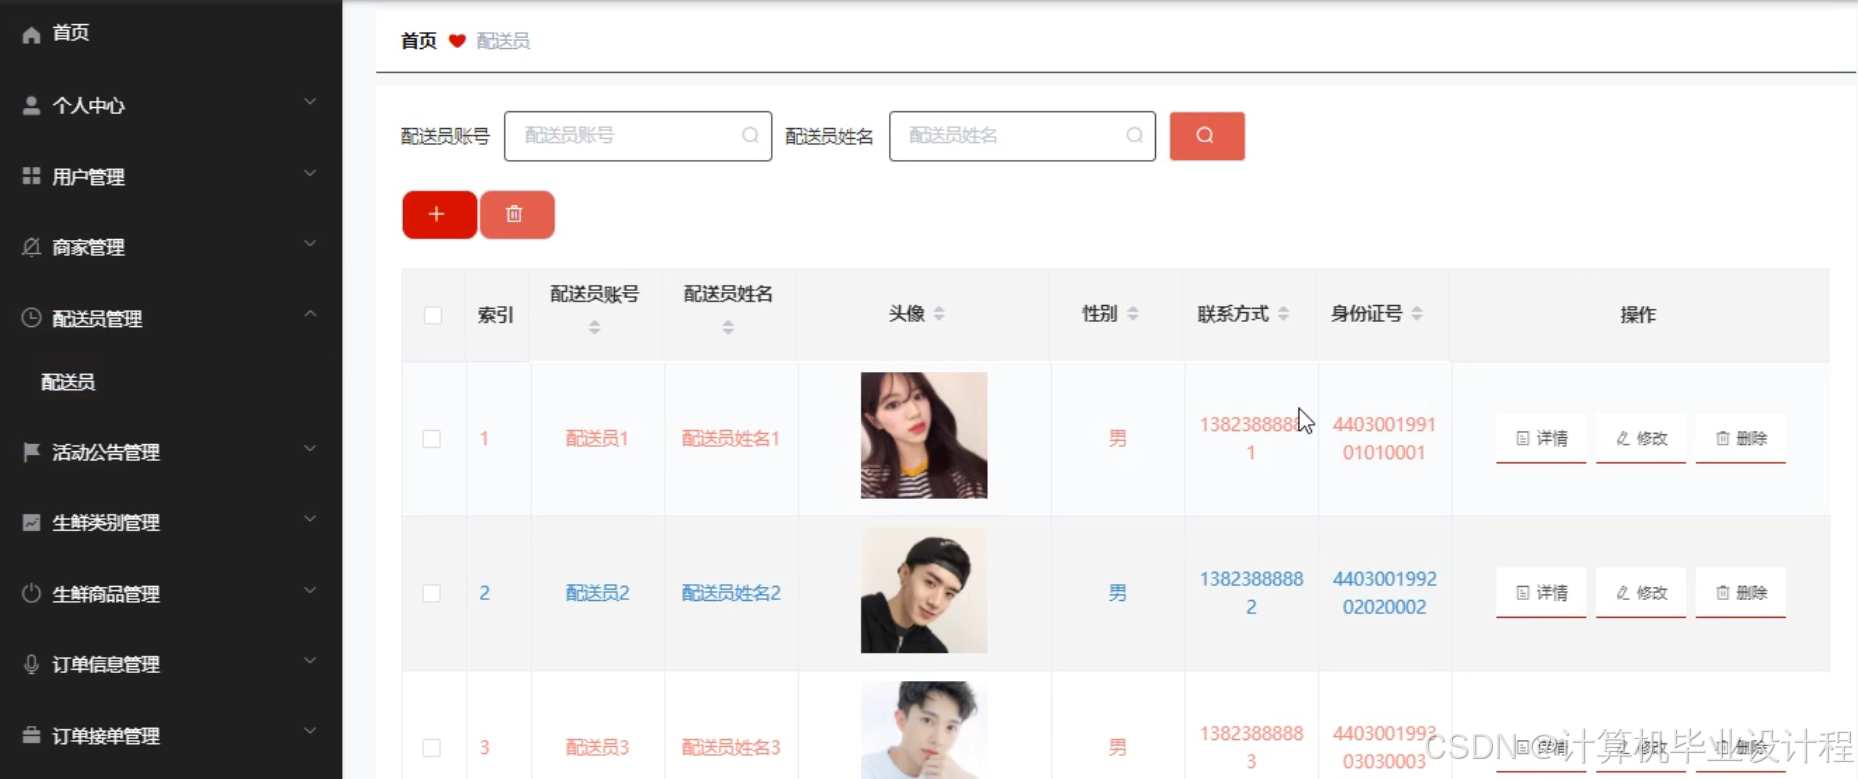Click avatar photo of 配送员2

point(924,590)
